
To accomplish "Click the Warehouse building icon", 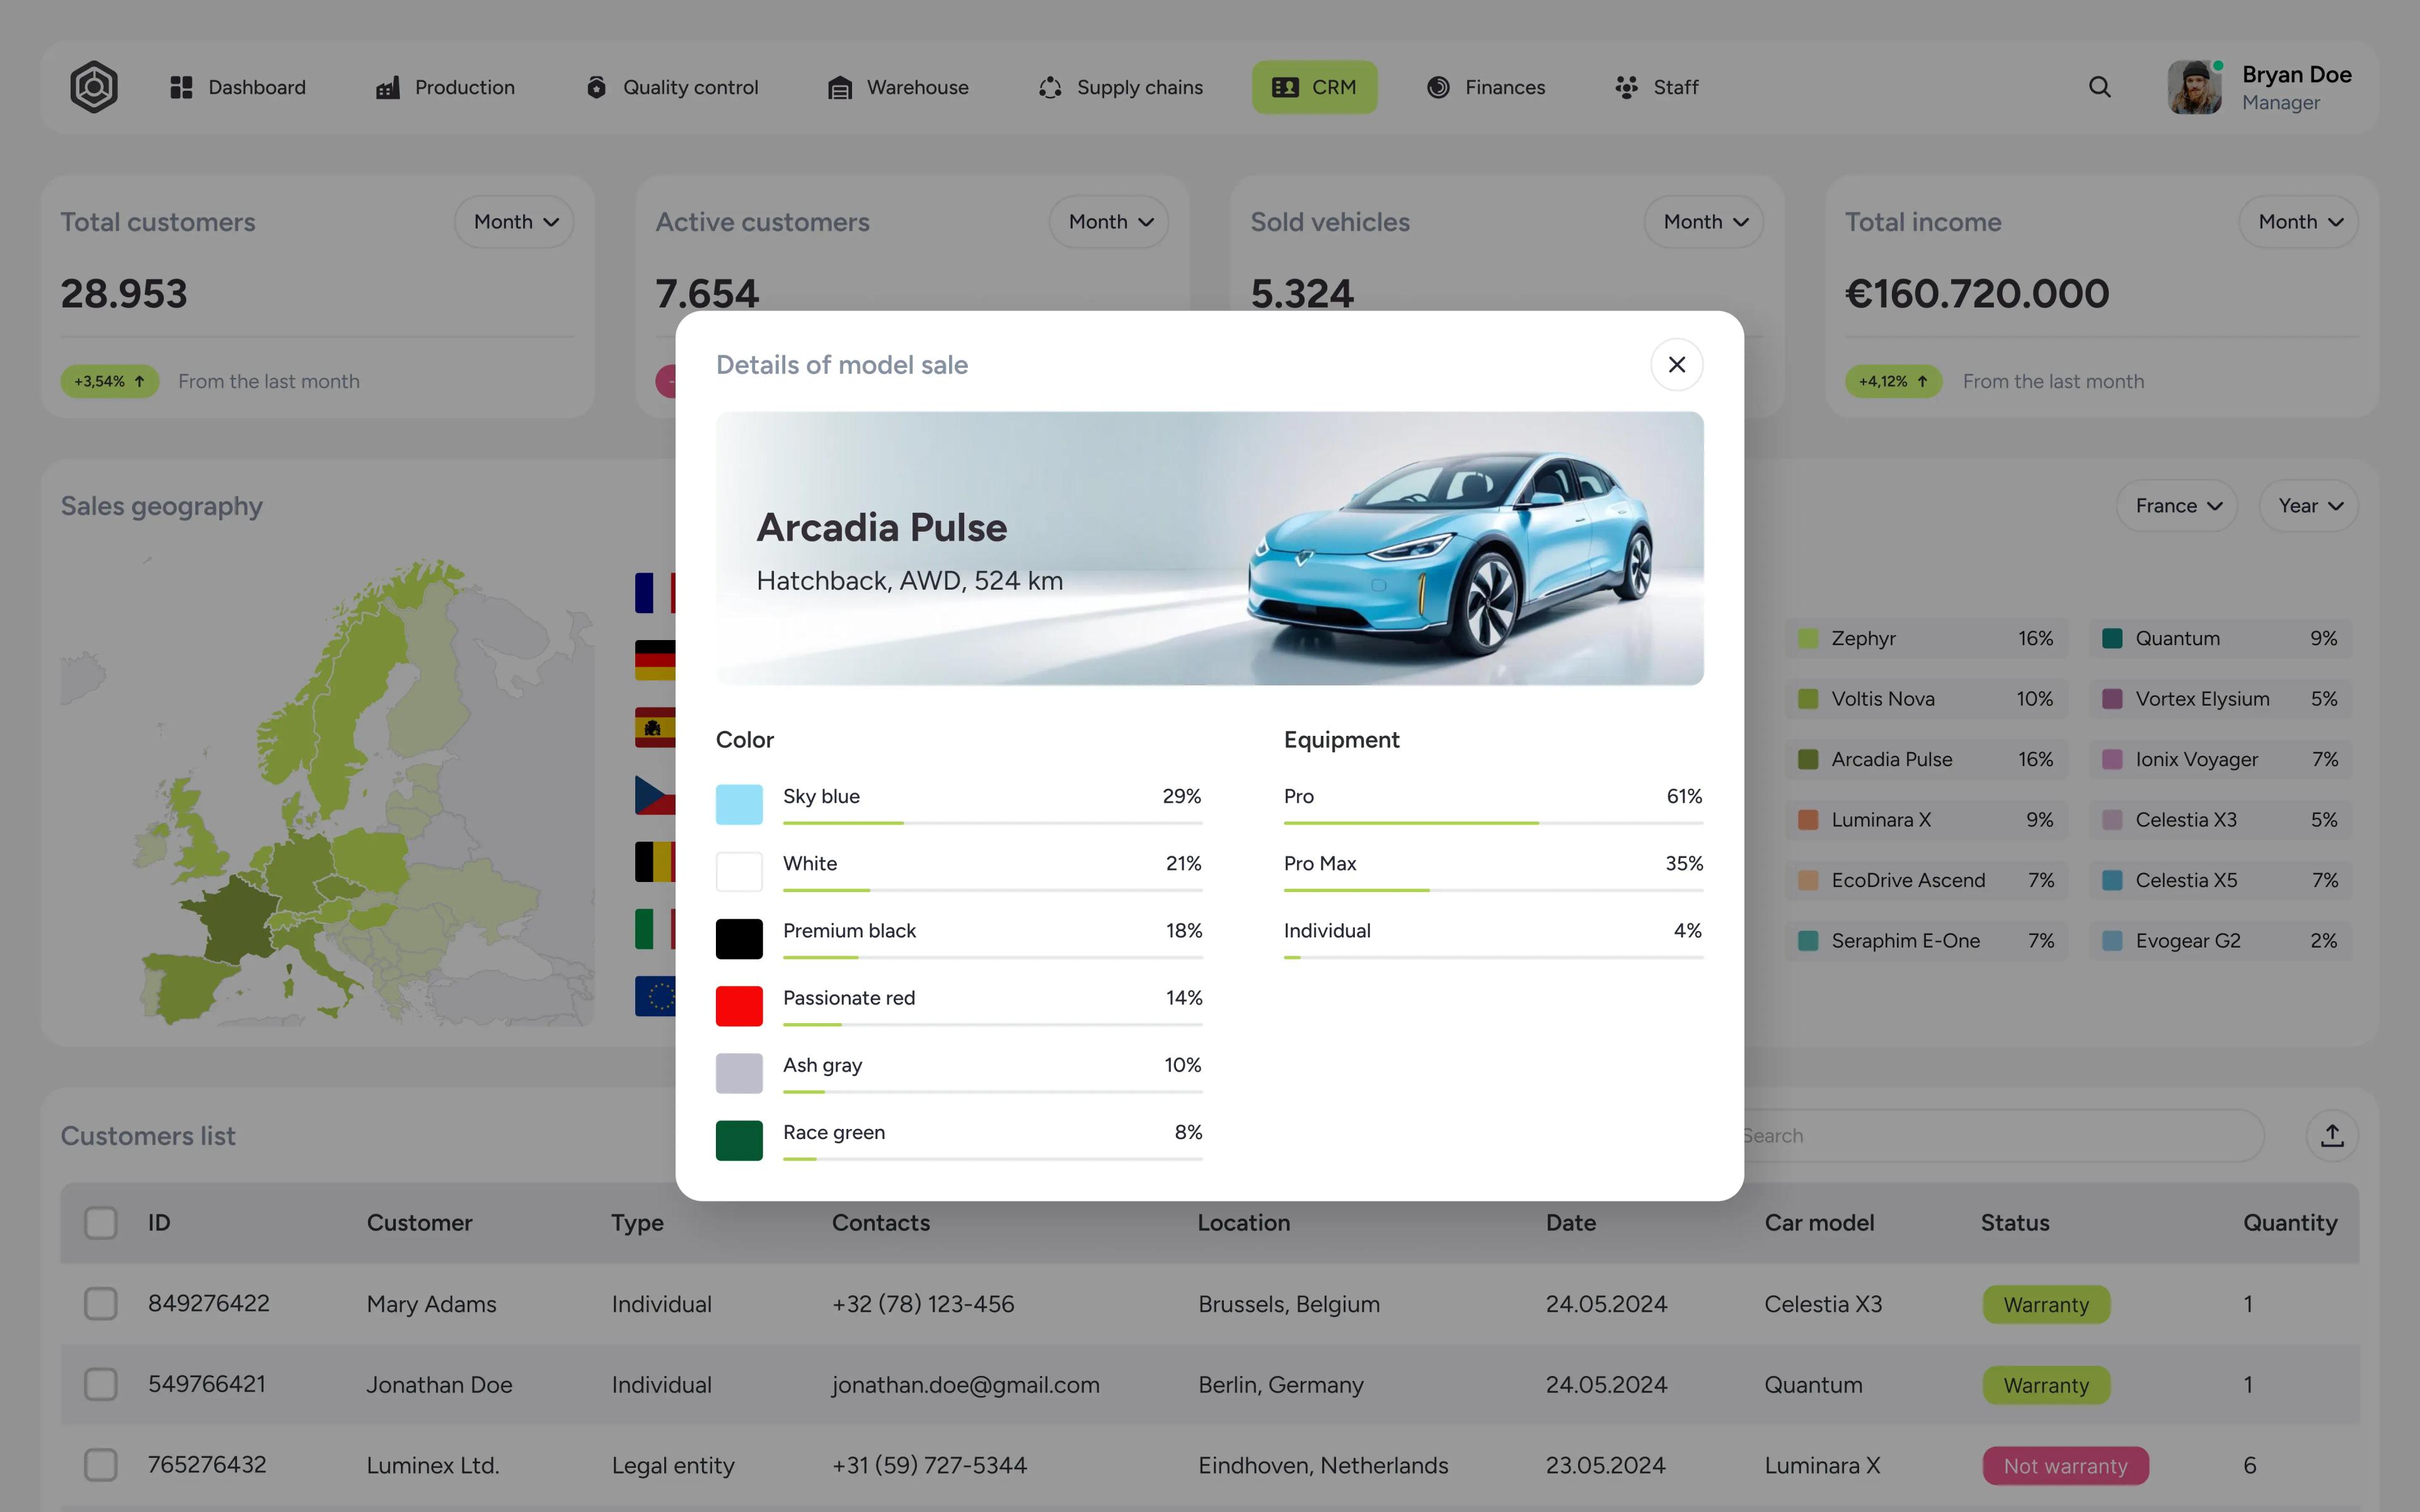I will pos(840,88).
